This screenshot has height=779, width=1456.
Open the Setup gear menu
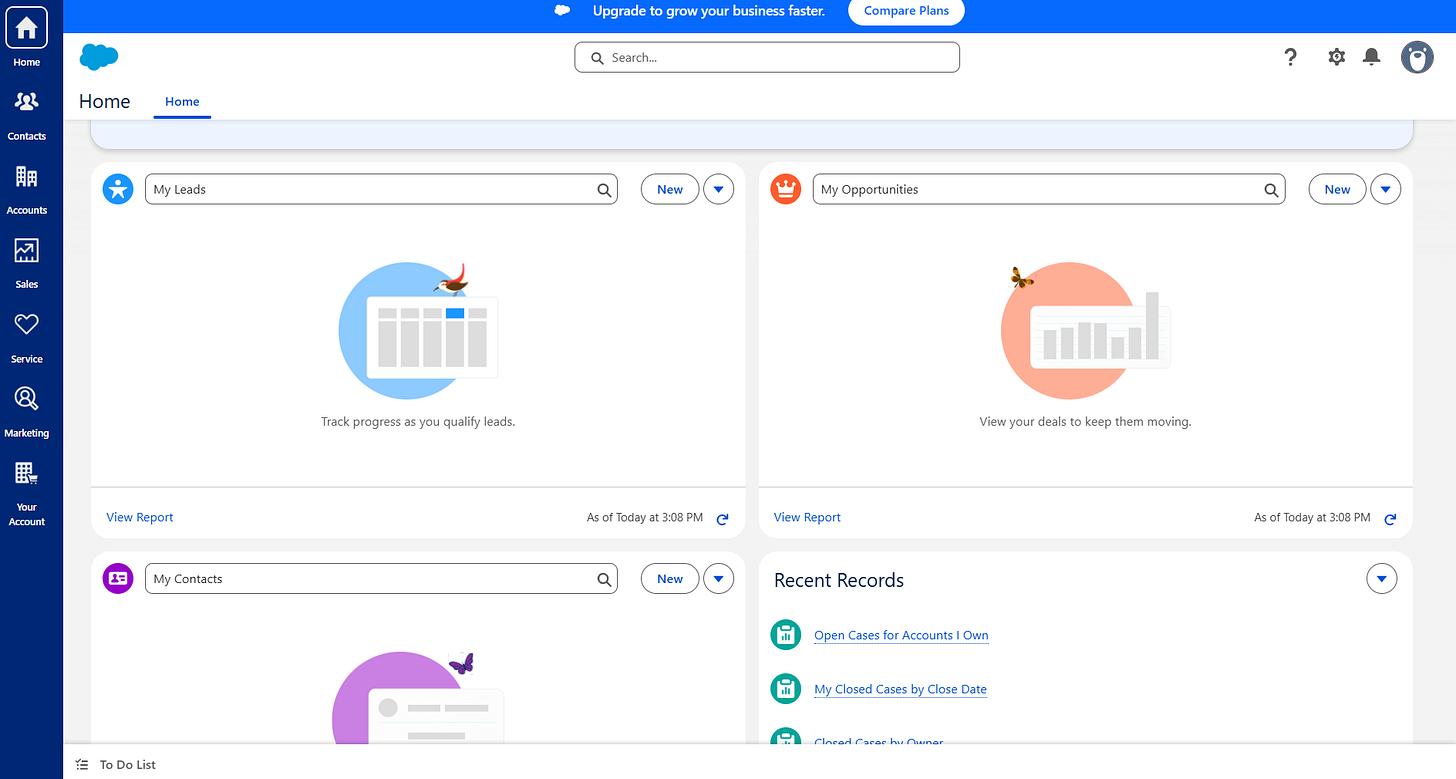coord(1336,57)
